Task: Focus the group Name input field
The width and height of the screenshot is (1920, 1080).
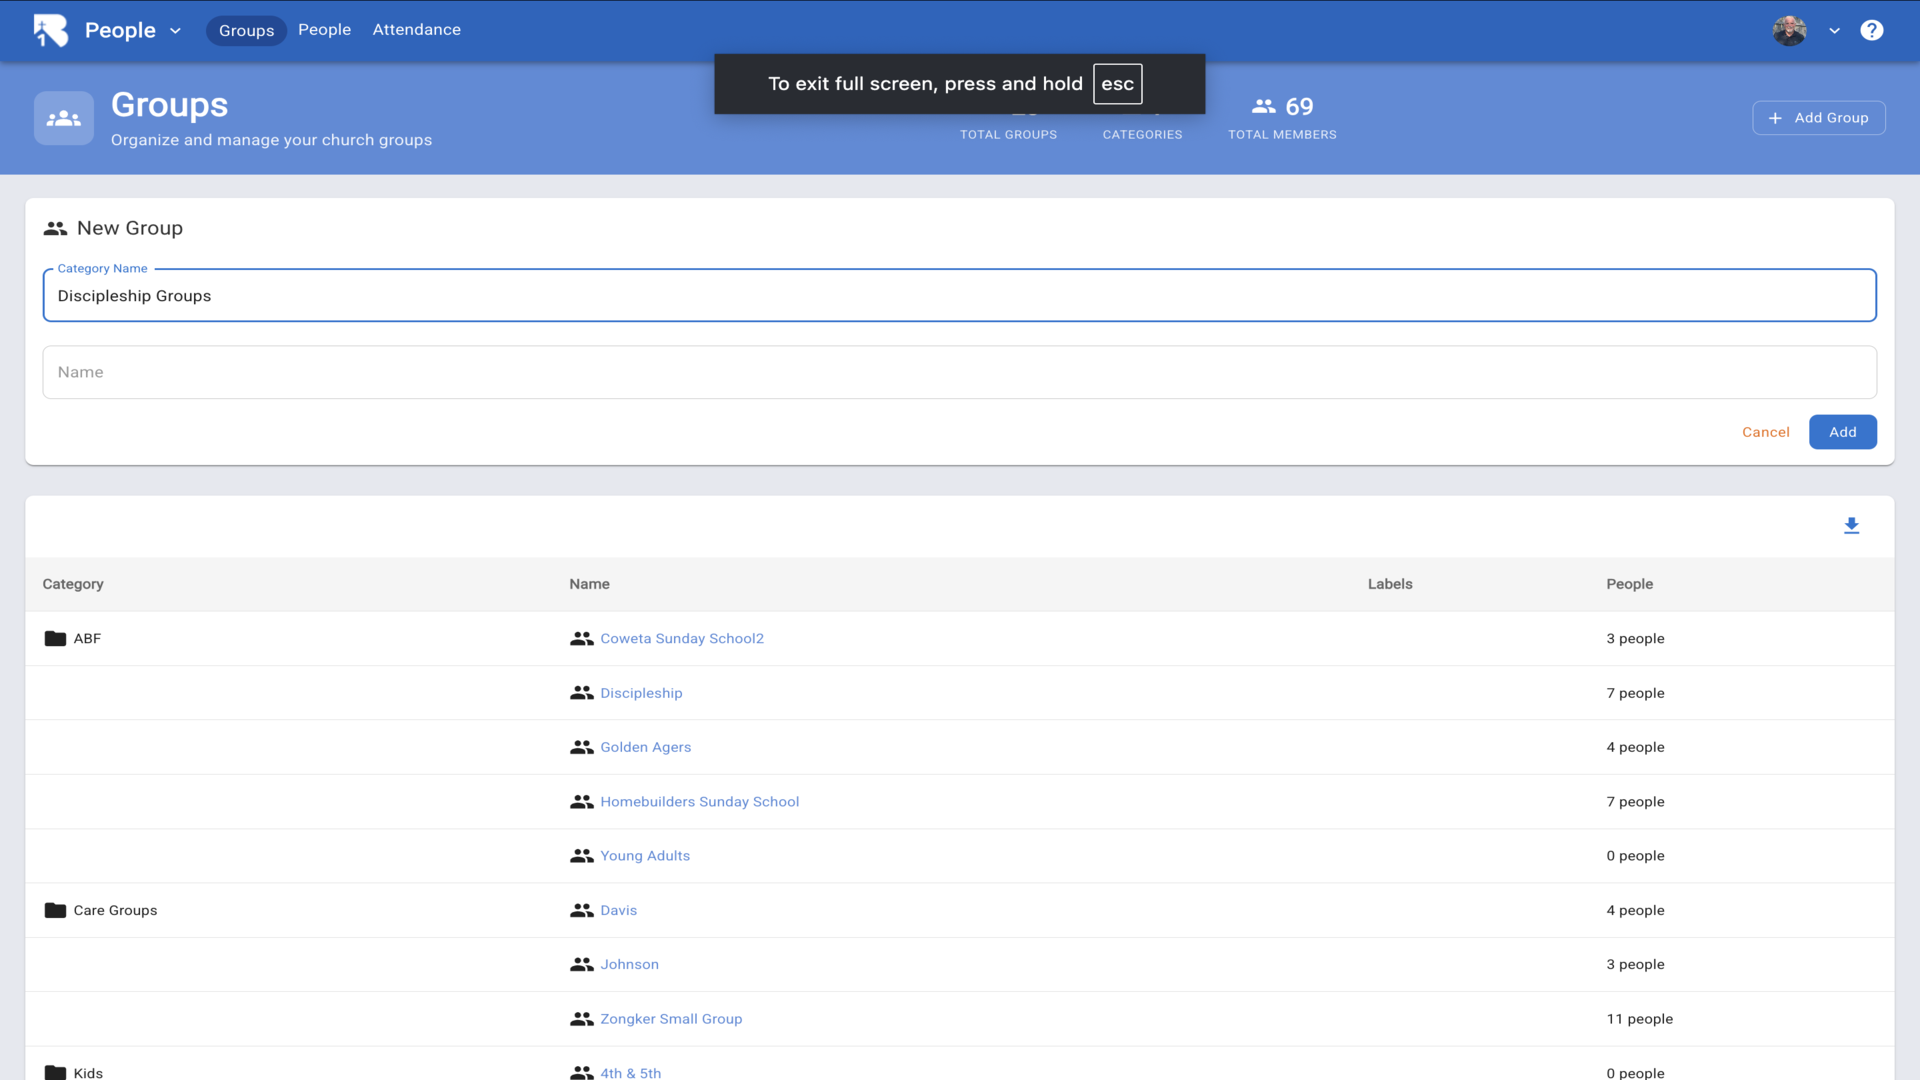Action: click(x=958, y=372)
